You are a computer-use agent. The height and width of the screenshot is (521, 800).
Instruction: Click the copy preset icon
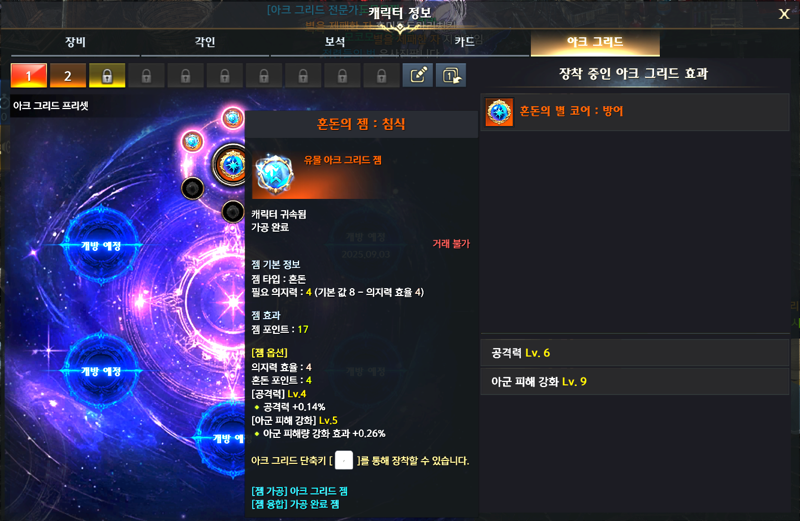(451, 76)
